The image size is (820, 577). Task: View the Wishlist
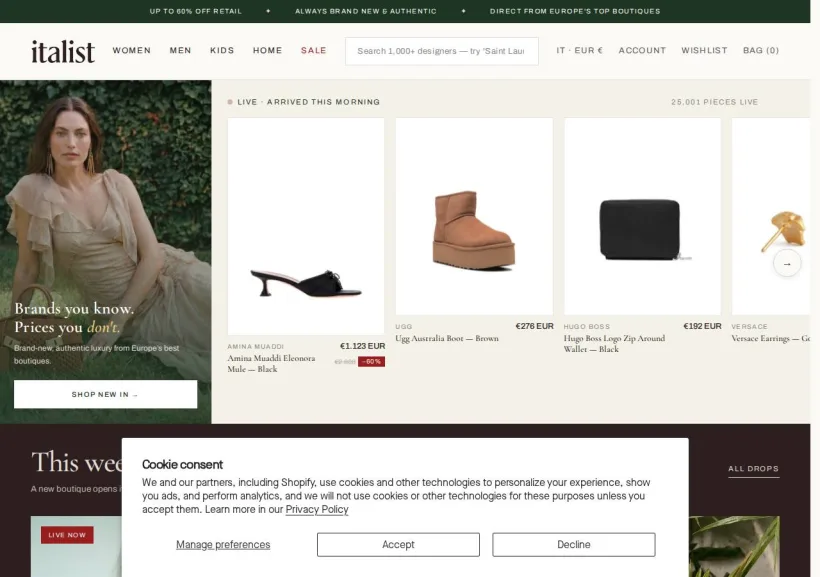pyautogui.click(x=704, y=50)
